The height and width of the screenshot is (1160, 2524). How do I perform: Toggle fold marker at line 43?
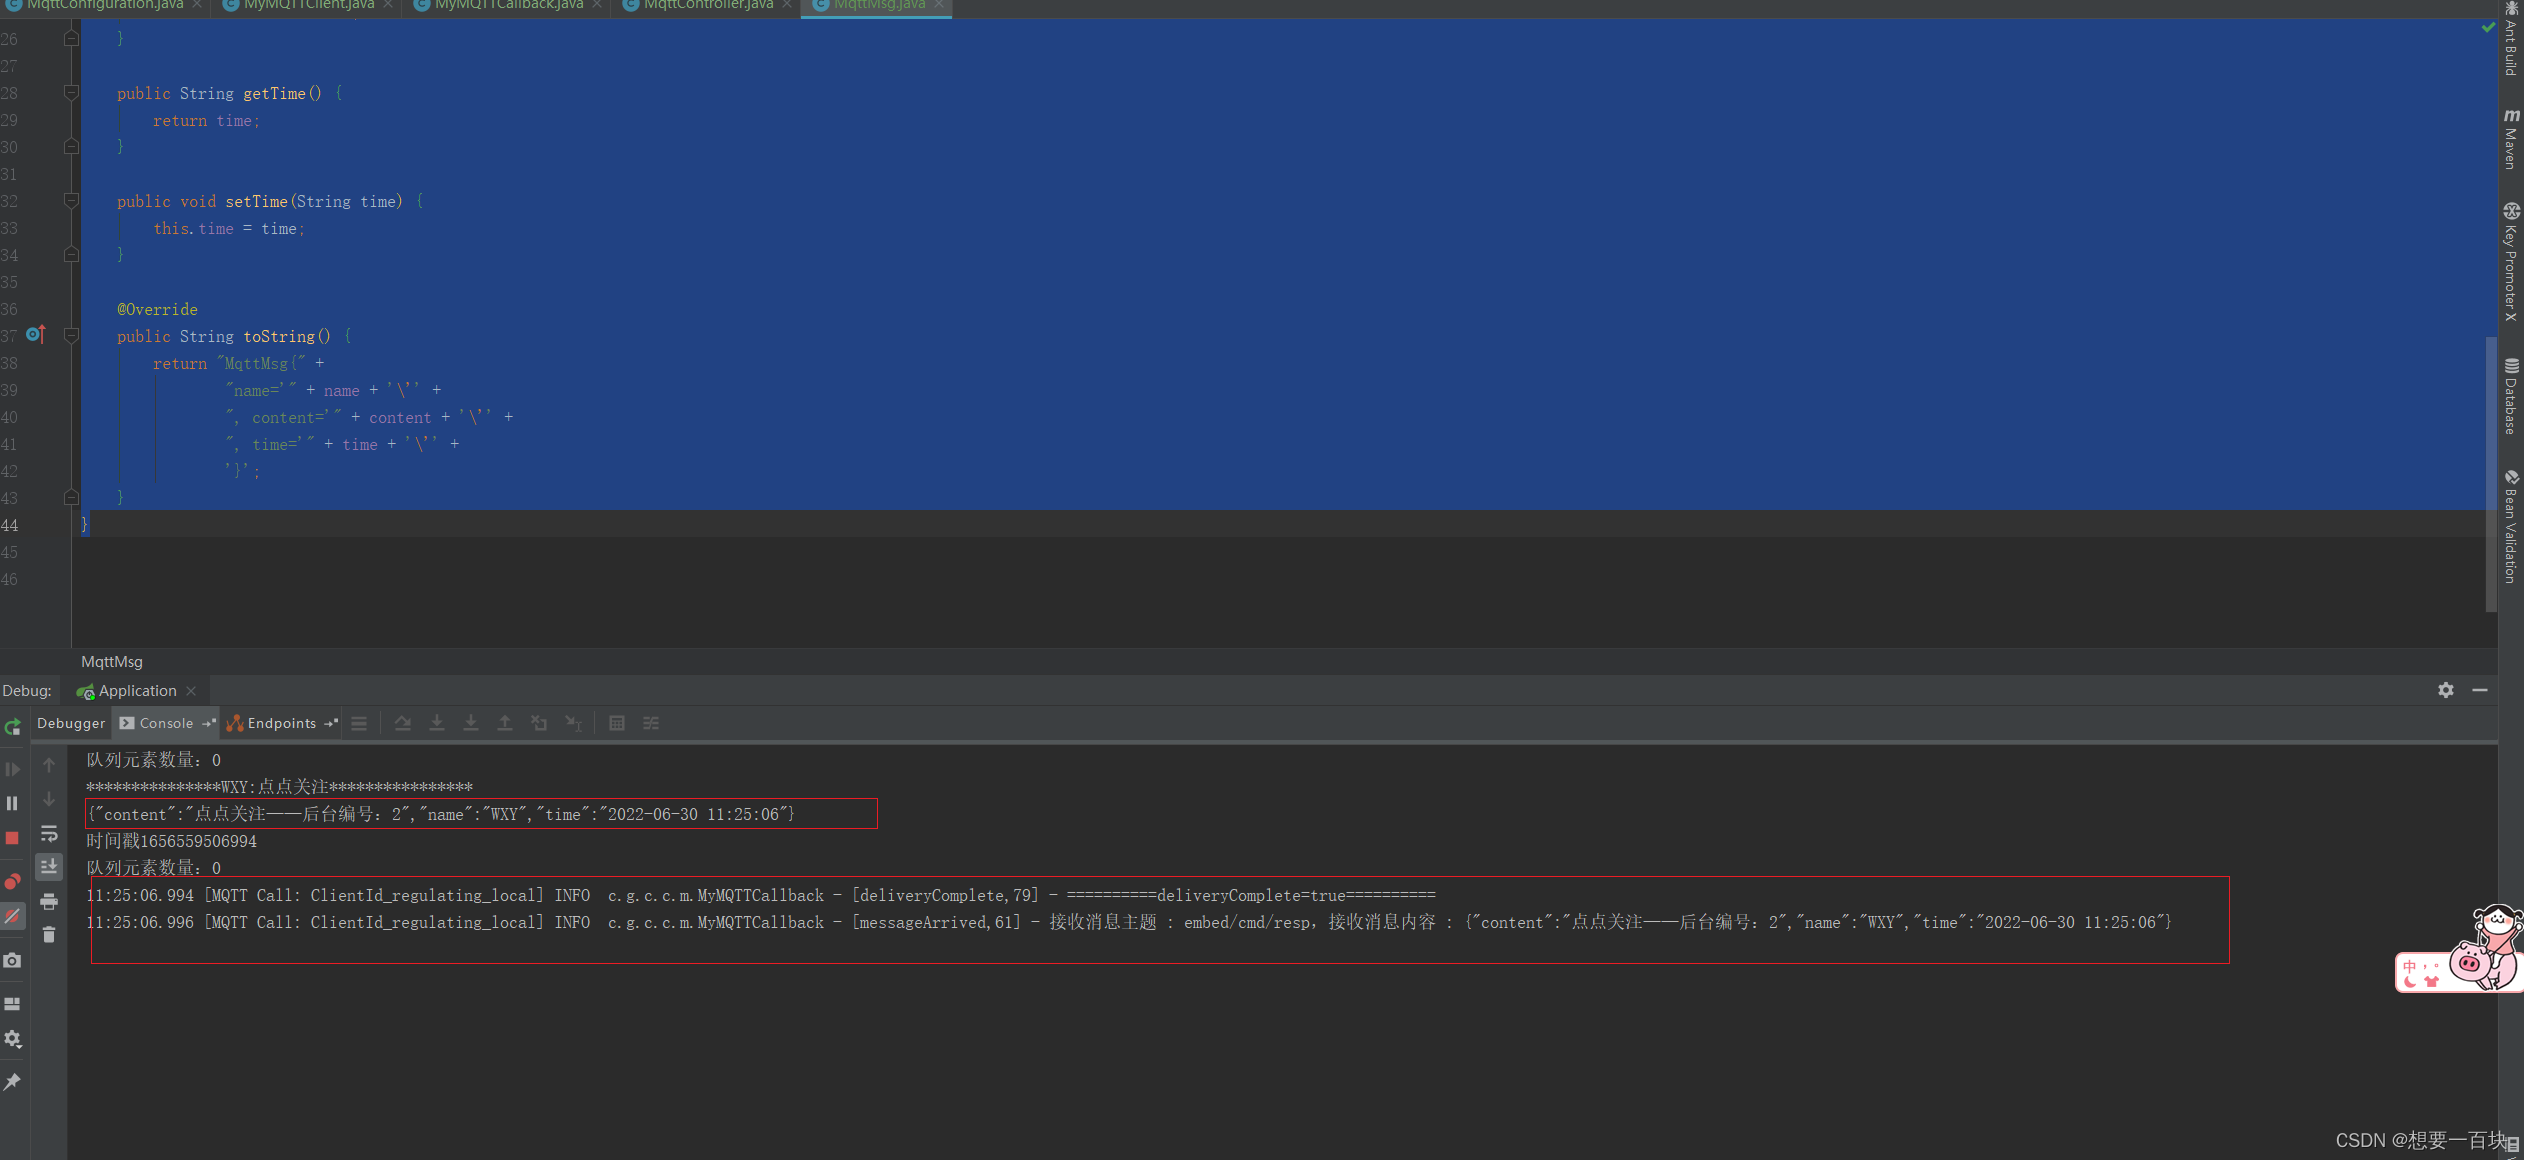pyautogui.click(x=71, y=497)
